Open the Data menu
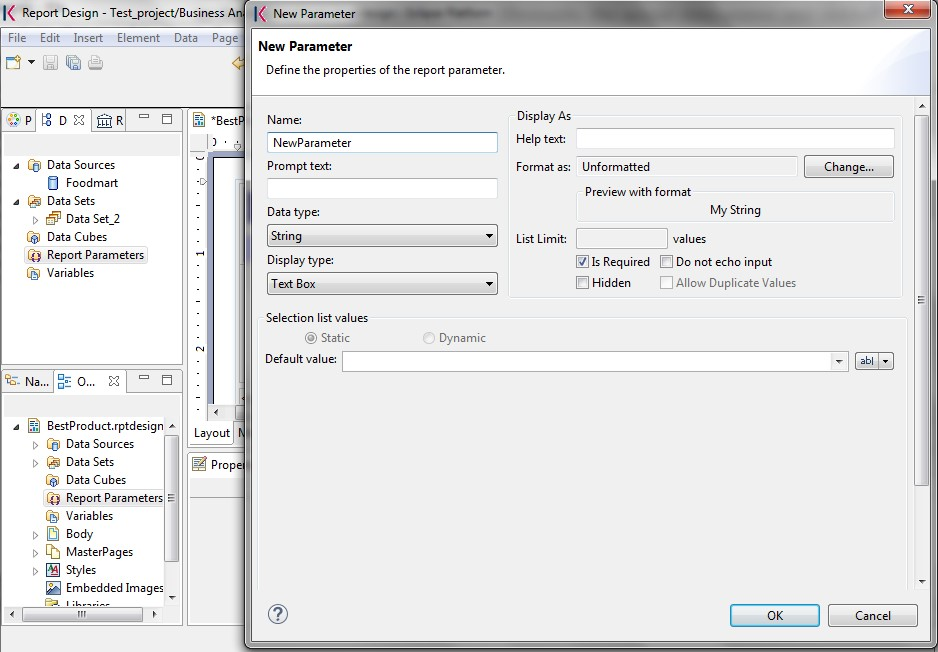Viewport: 938px width, 652px height. (x=185, y=38)
